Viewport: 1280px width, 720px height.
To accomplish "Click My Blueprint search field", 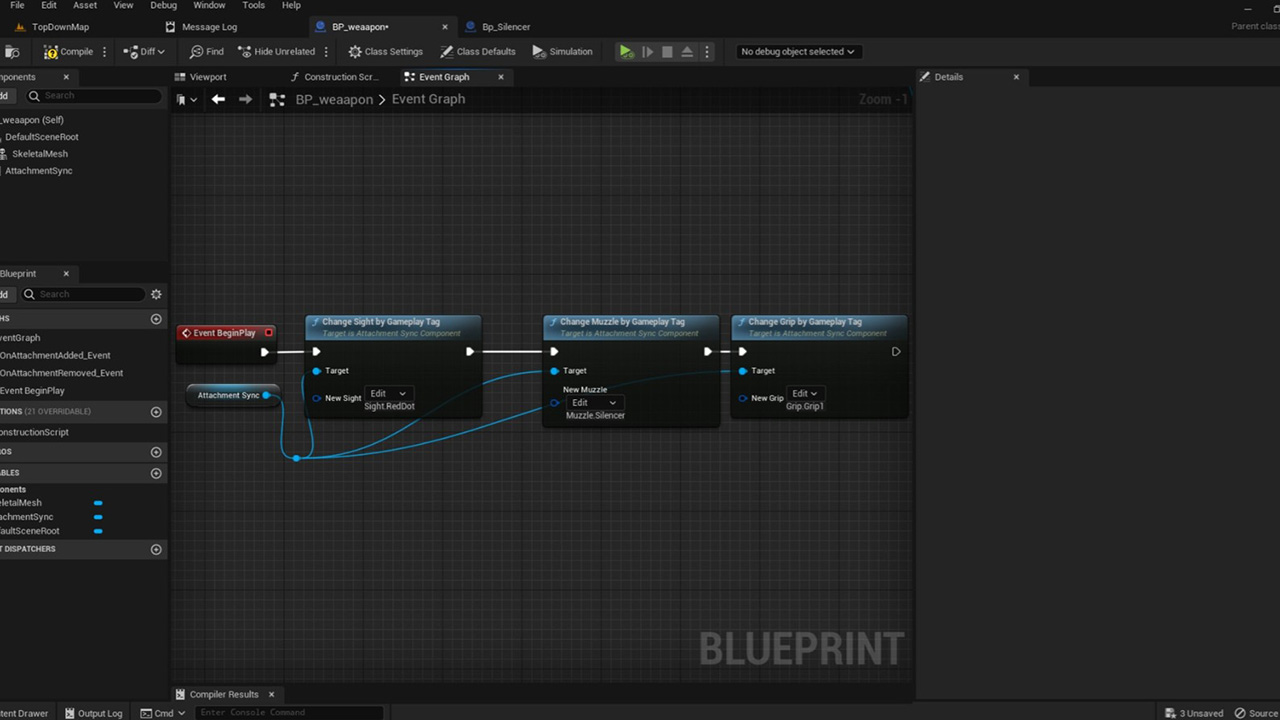I will click(90, 294).
